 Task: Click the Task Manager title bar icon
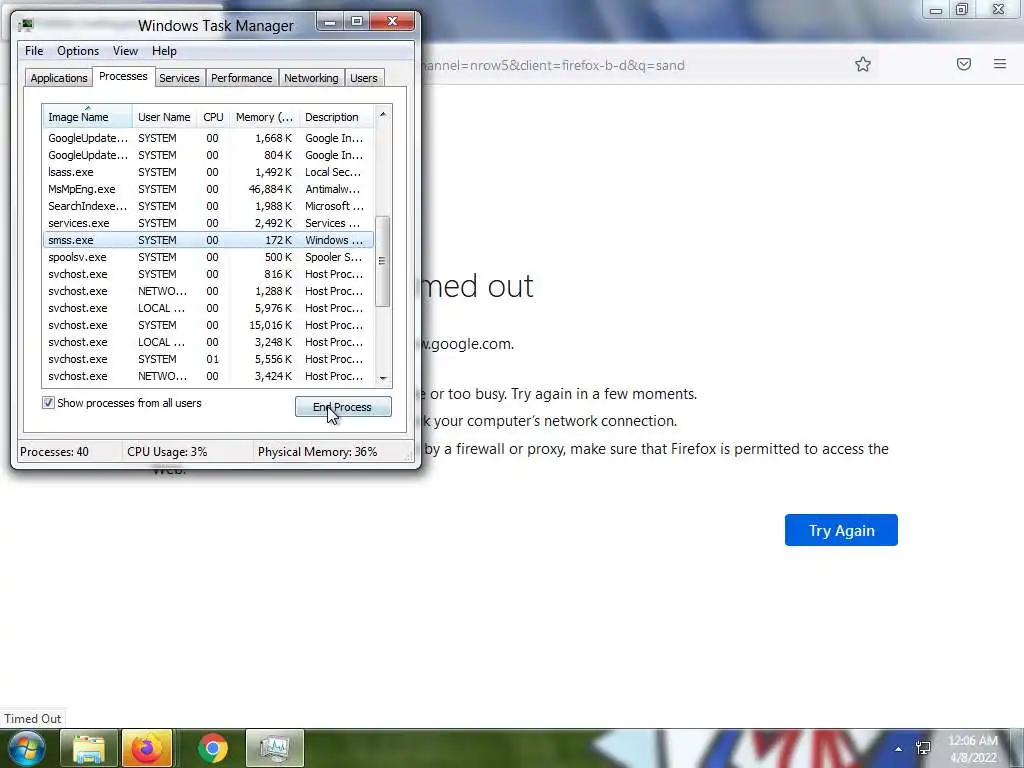tap(26, 25)
